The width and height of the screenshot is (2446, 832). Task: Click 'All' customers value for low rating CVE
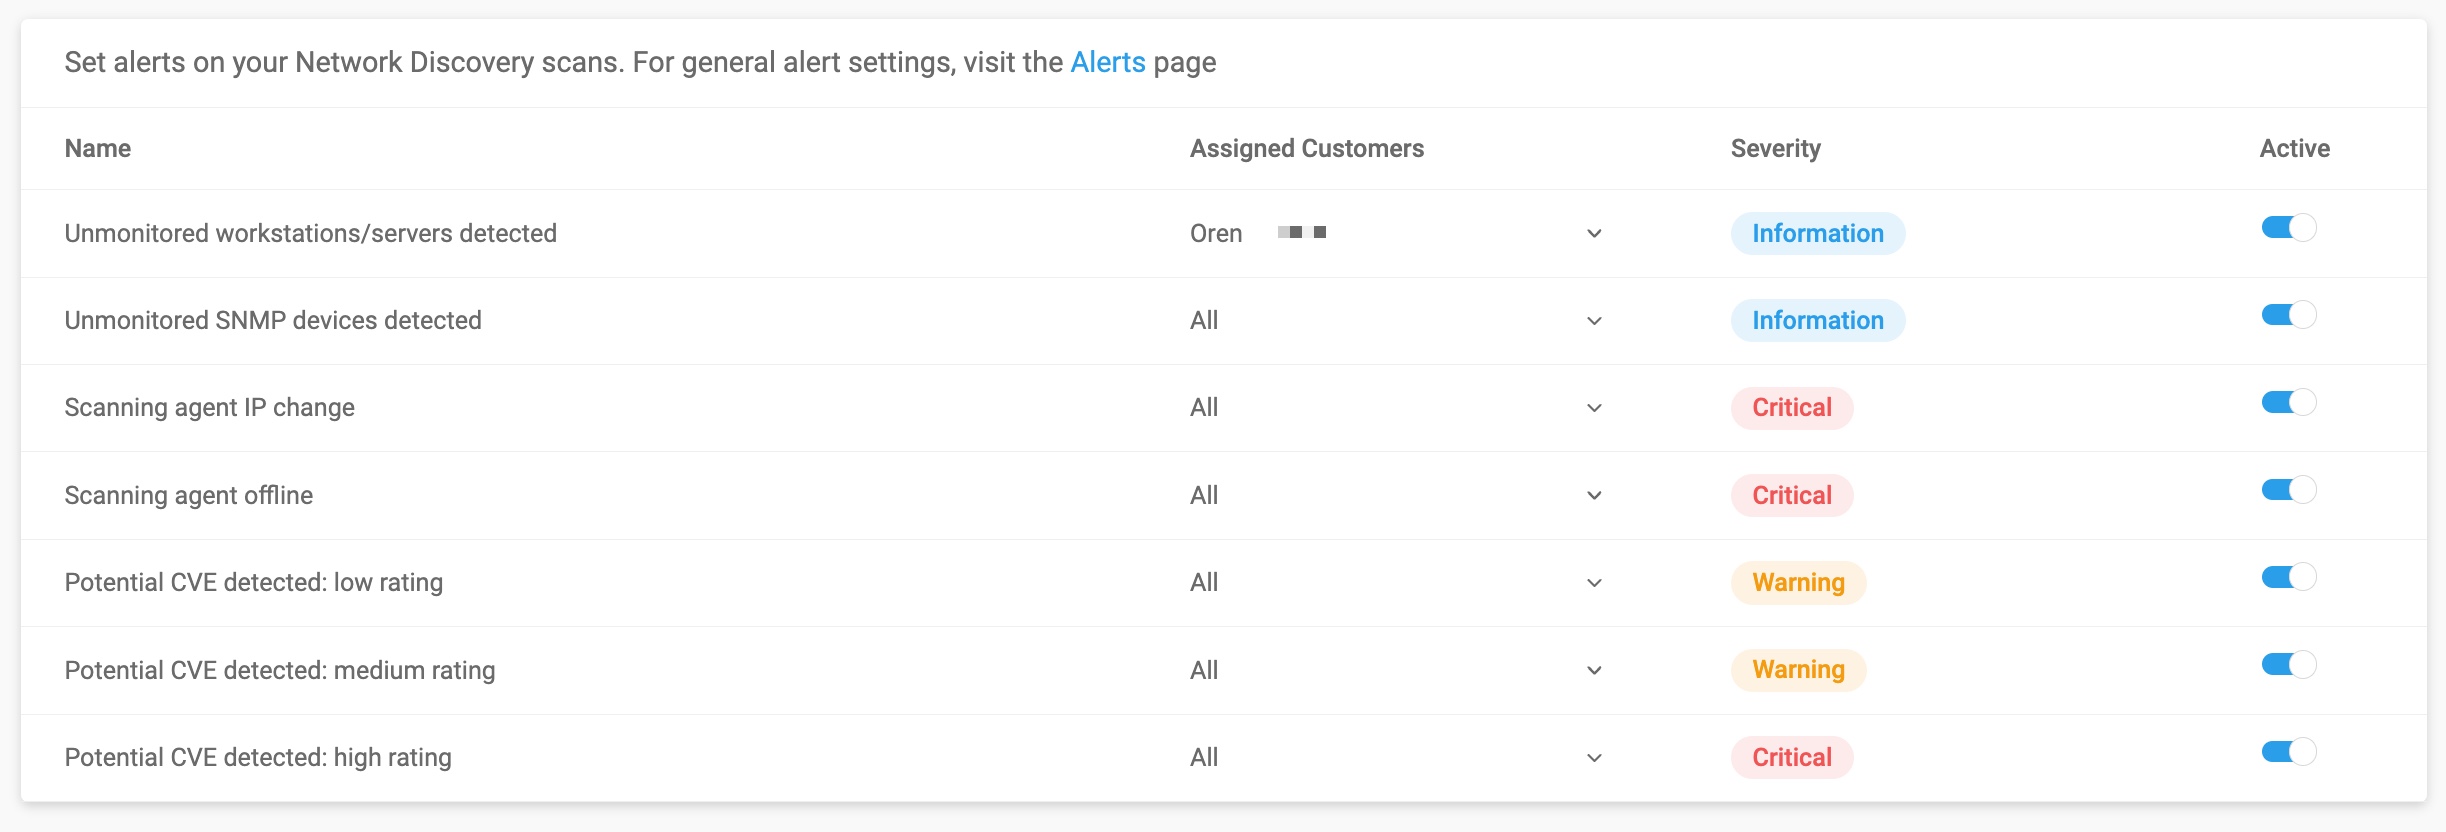coord(1204,582)
